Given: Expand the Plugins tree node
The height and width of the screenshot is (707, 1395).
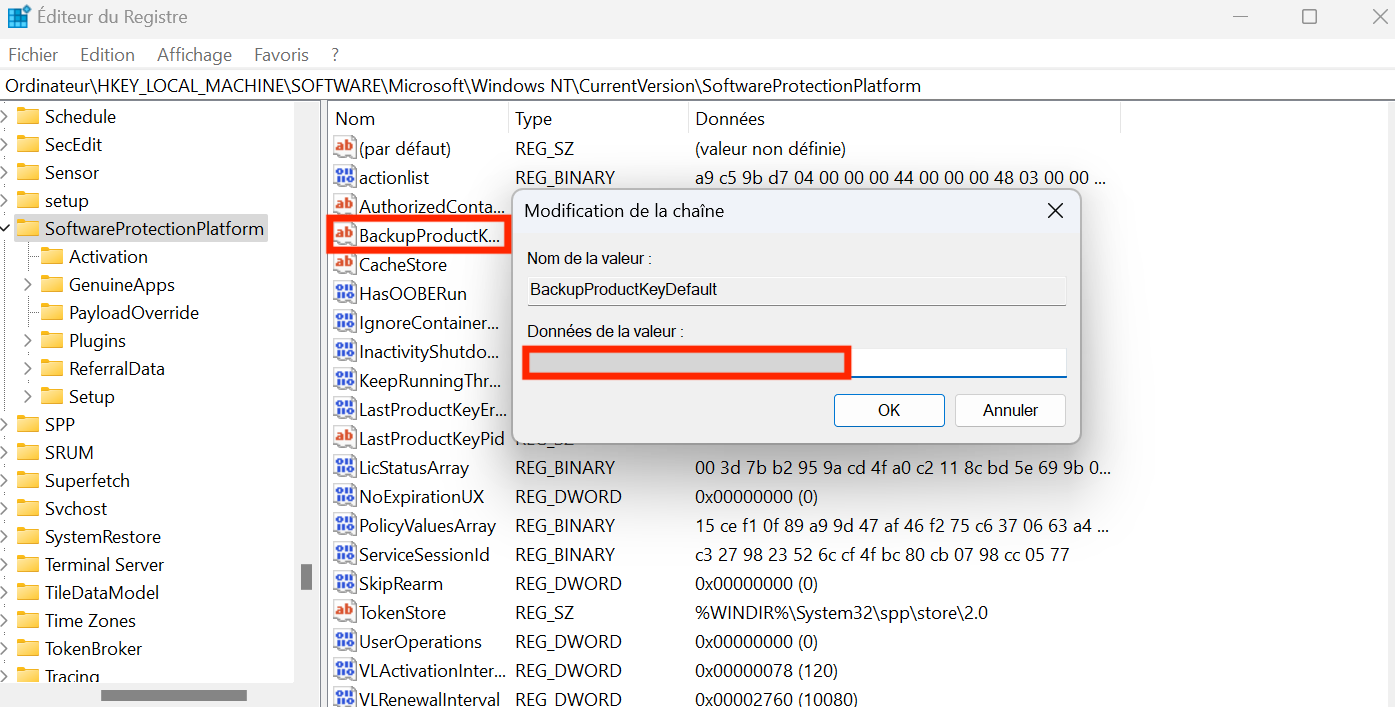Looking at the screenshot, I should click(27, 340).
